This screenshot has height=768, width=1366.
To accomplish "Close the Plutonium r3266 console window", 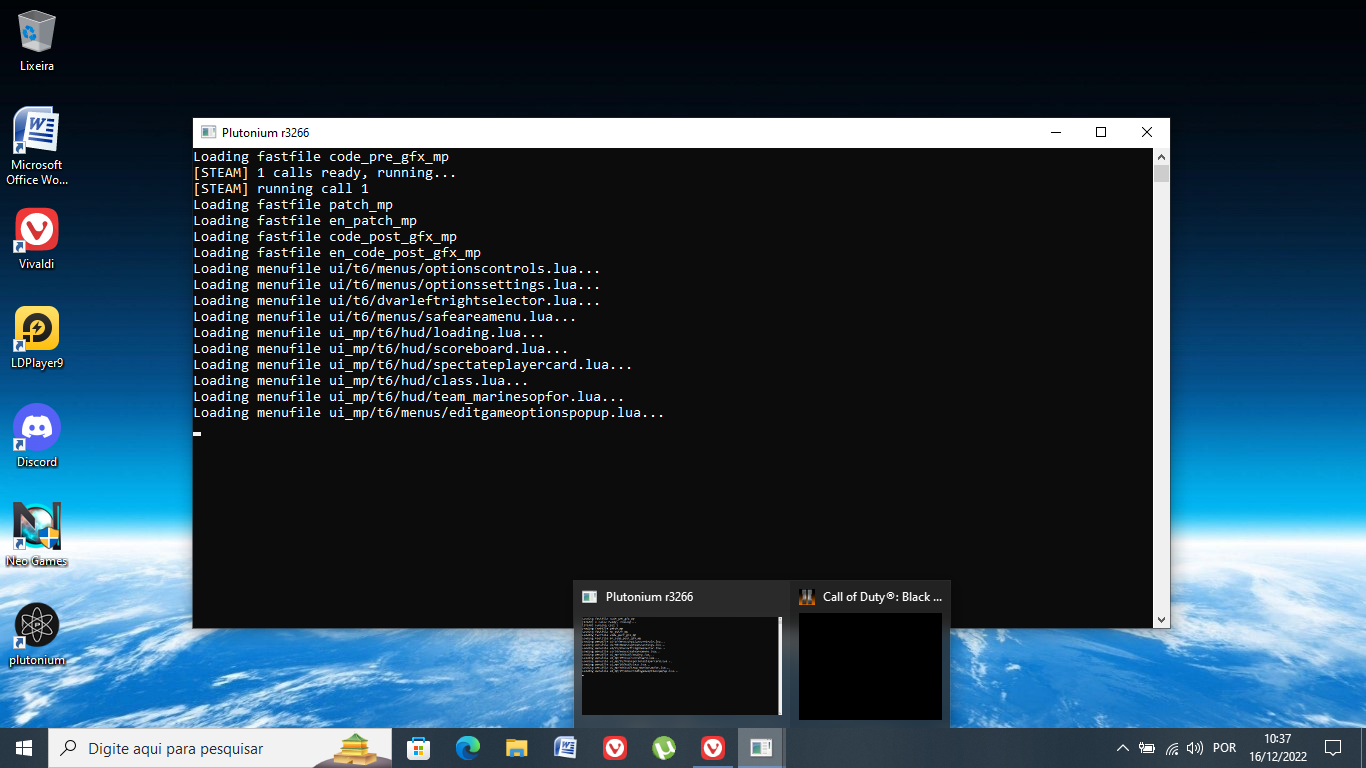I will (1147, 132).
